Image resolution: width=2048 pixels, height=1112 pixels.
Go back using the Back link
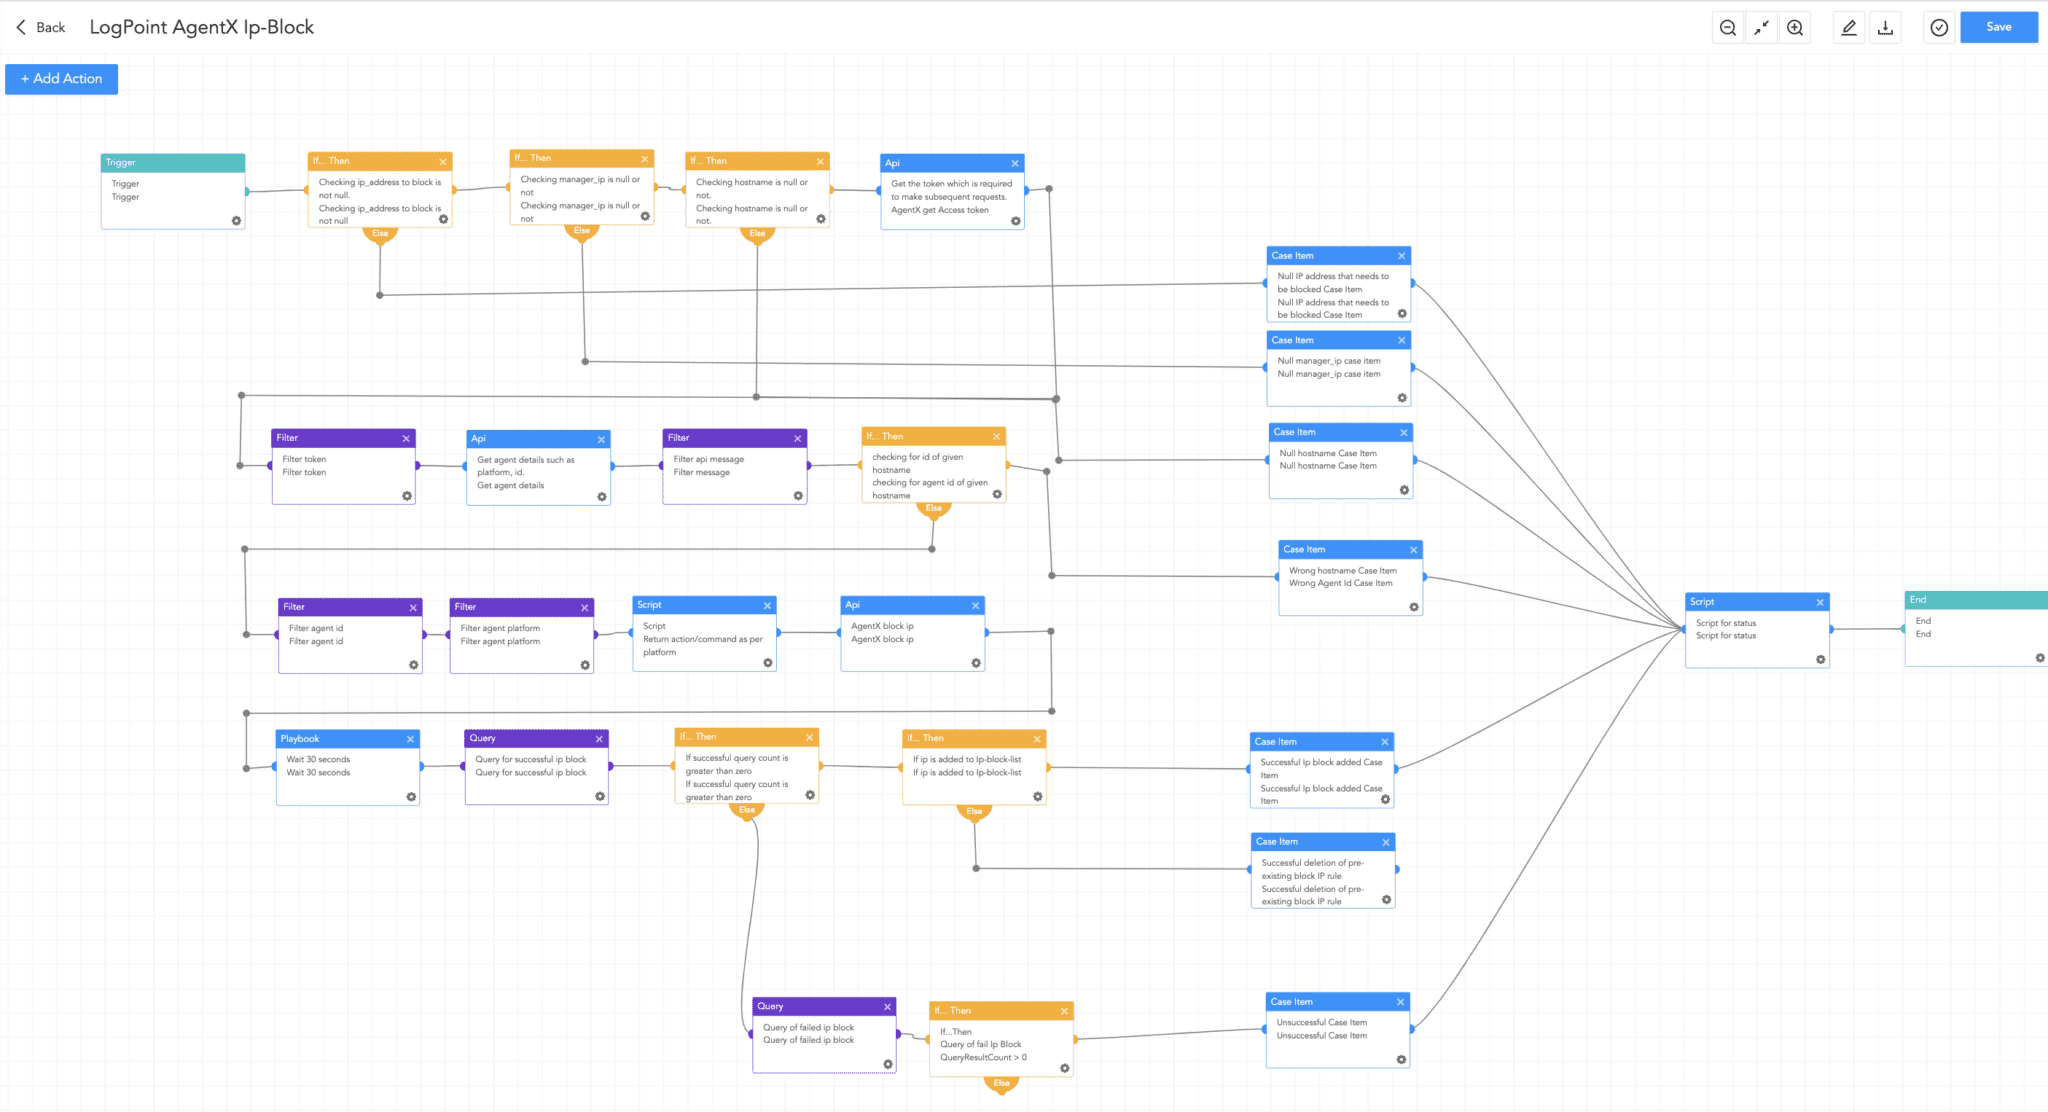click(x=41, y=28)
